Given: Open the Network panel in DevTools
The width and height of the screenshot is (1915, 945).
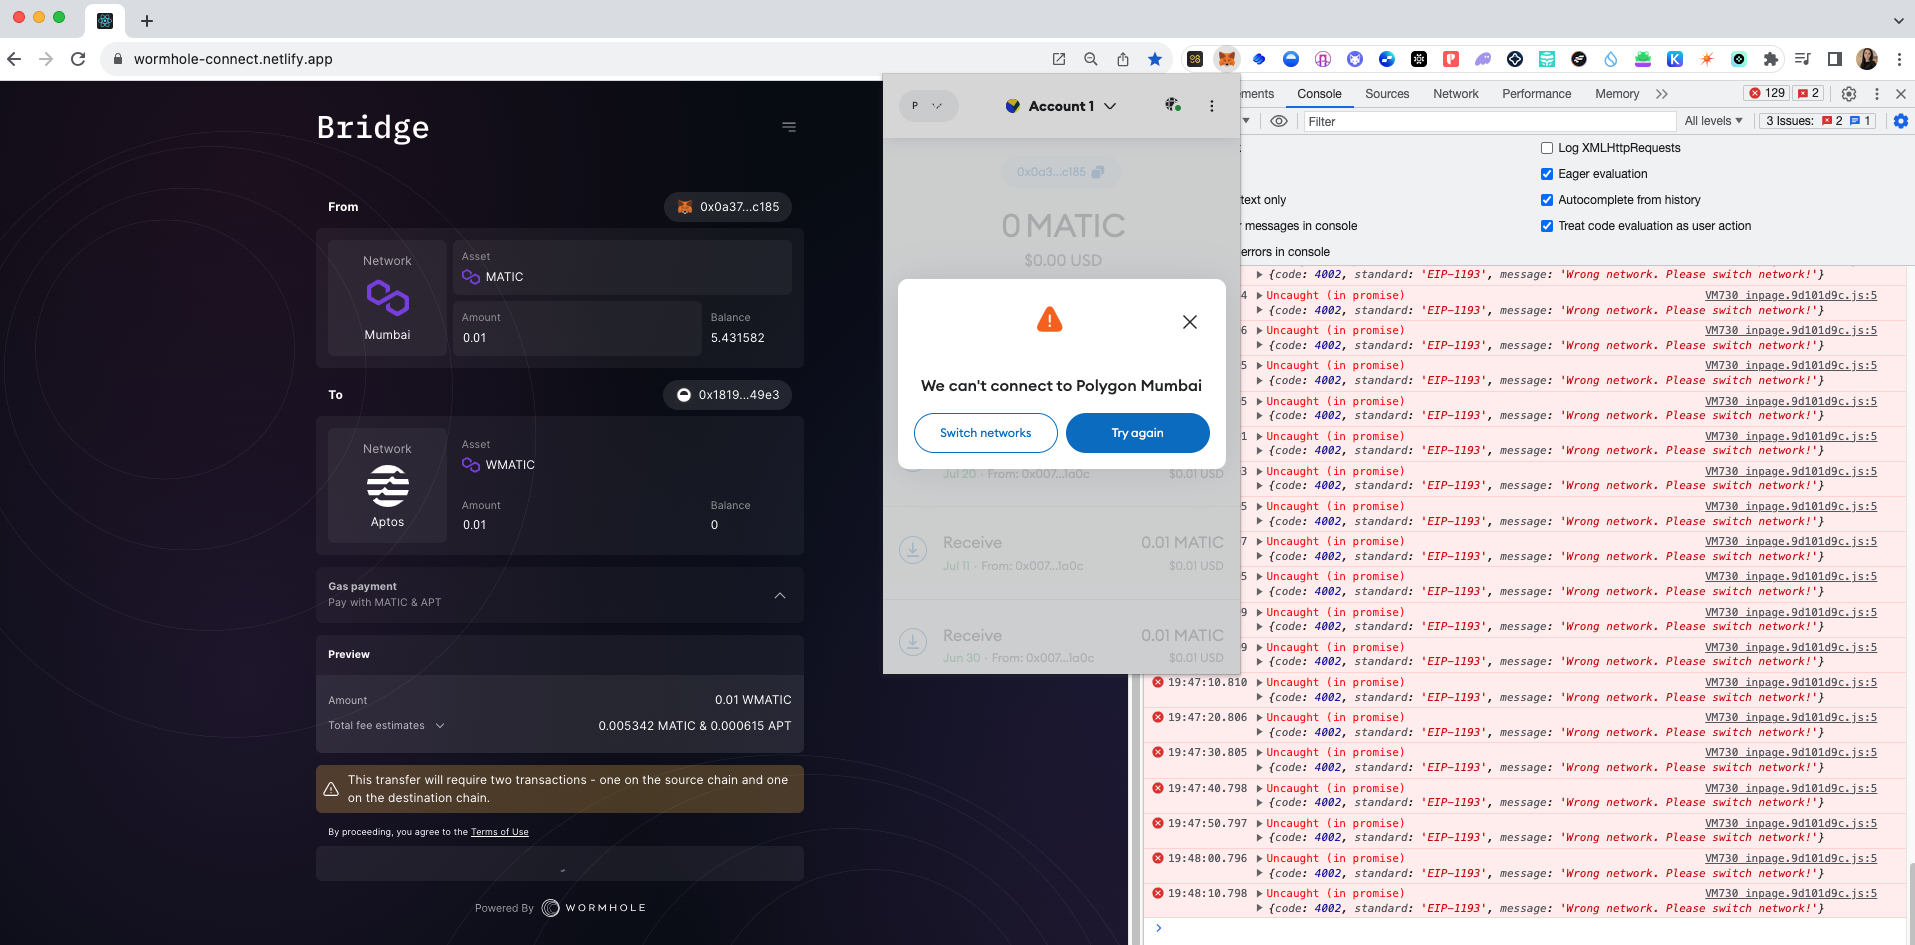Looking at the screenshot, I should [x=1455, y=93].
